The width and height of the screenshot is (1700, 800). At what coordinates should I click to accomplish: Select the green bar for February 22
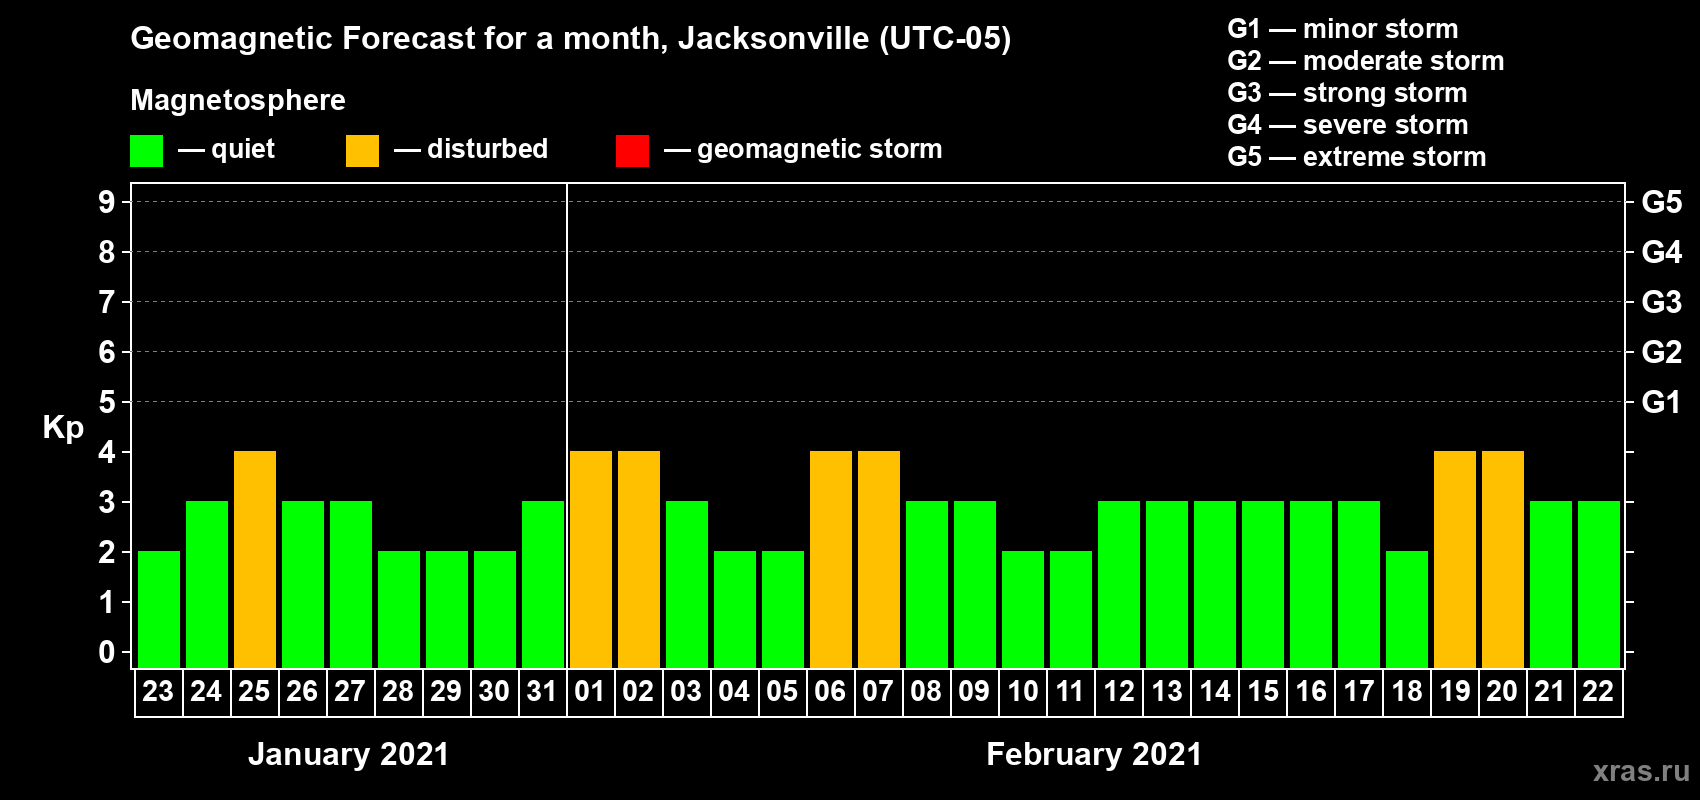[1599, 584]
